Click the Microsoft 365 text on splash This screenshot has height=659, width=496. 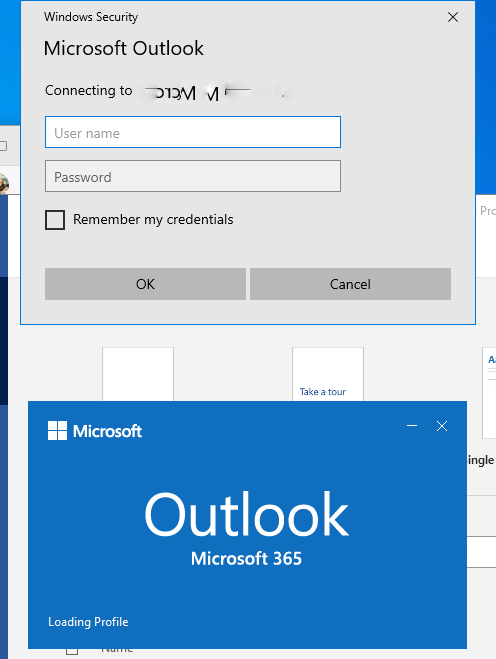(246, 559)
